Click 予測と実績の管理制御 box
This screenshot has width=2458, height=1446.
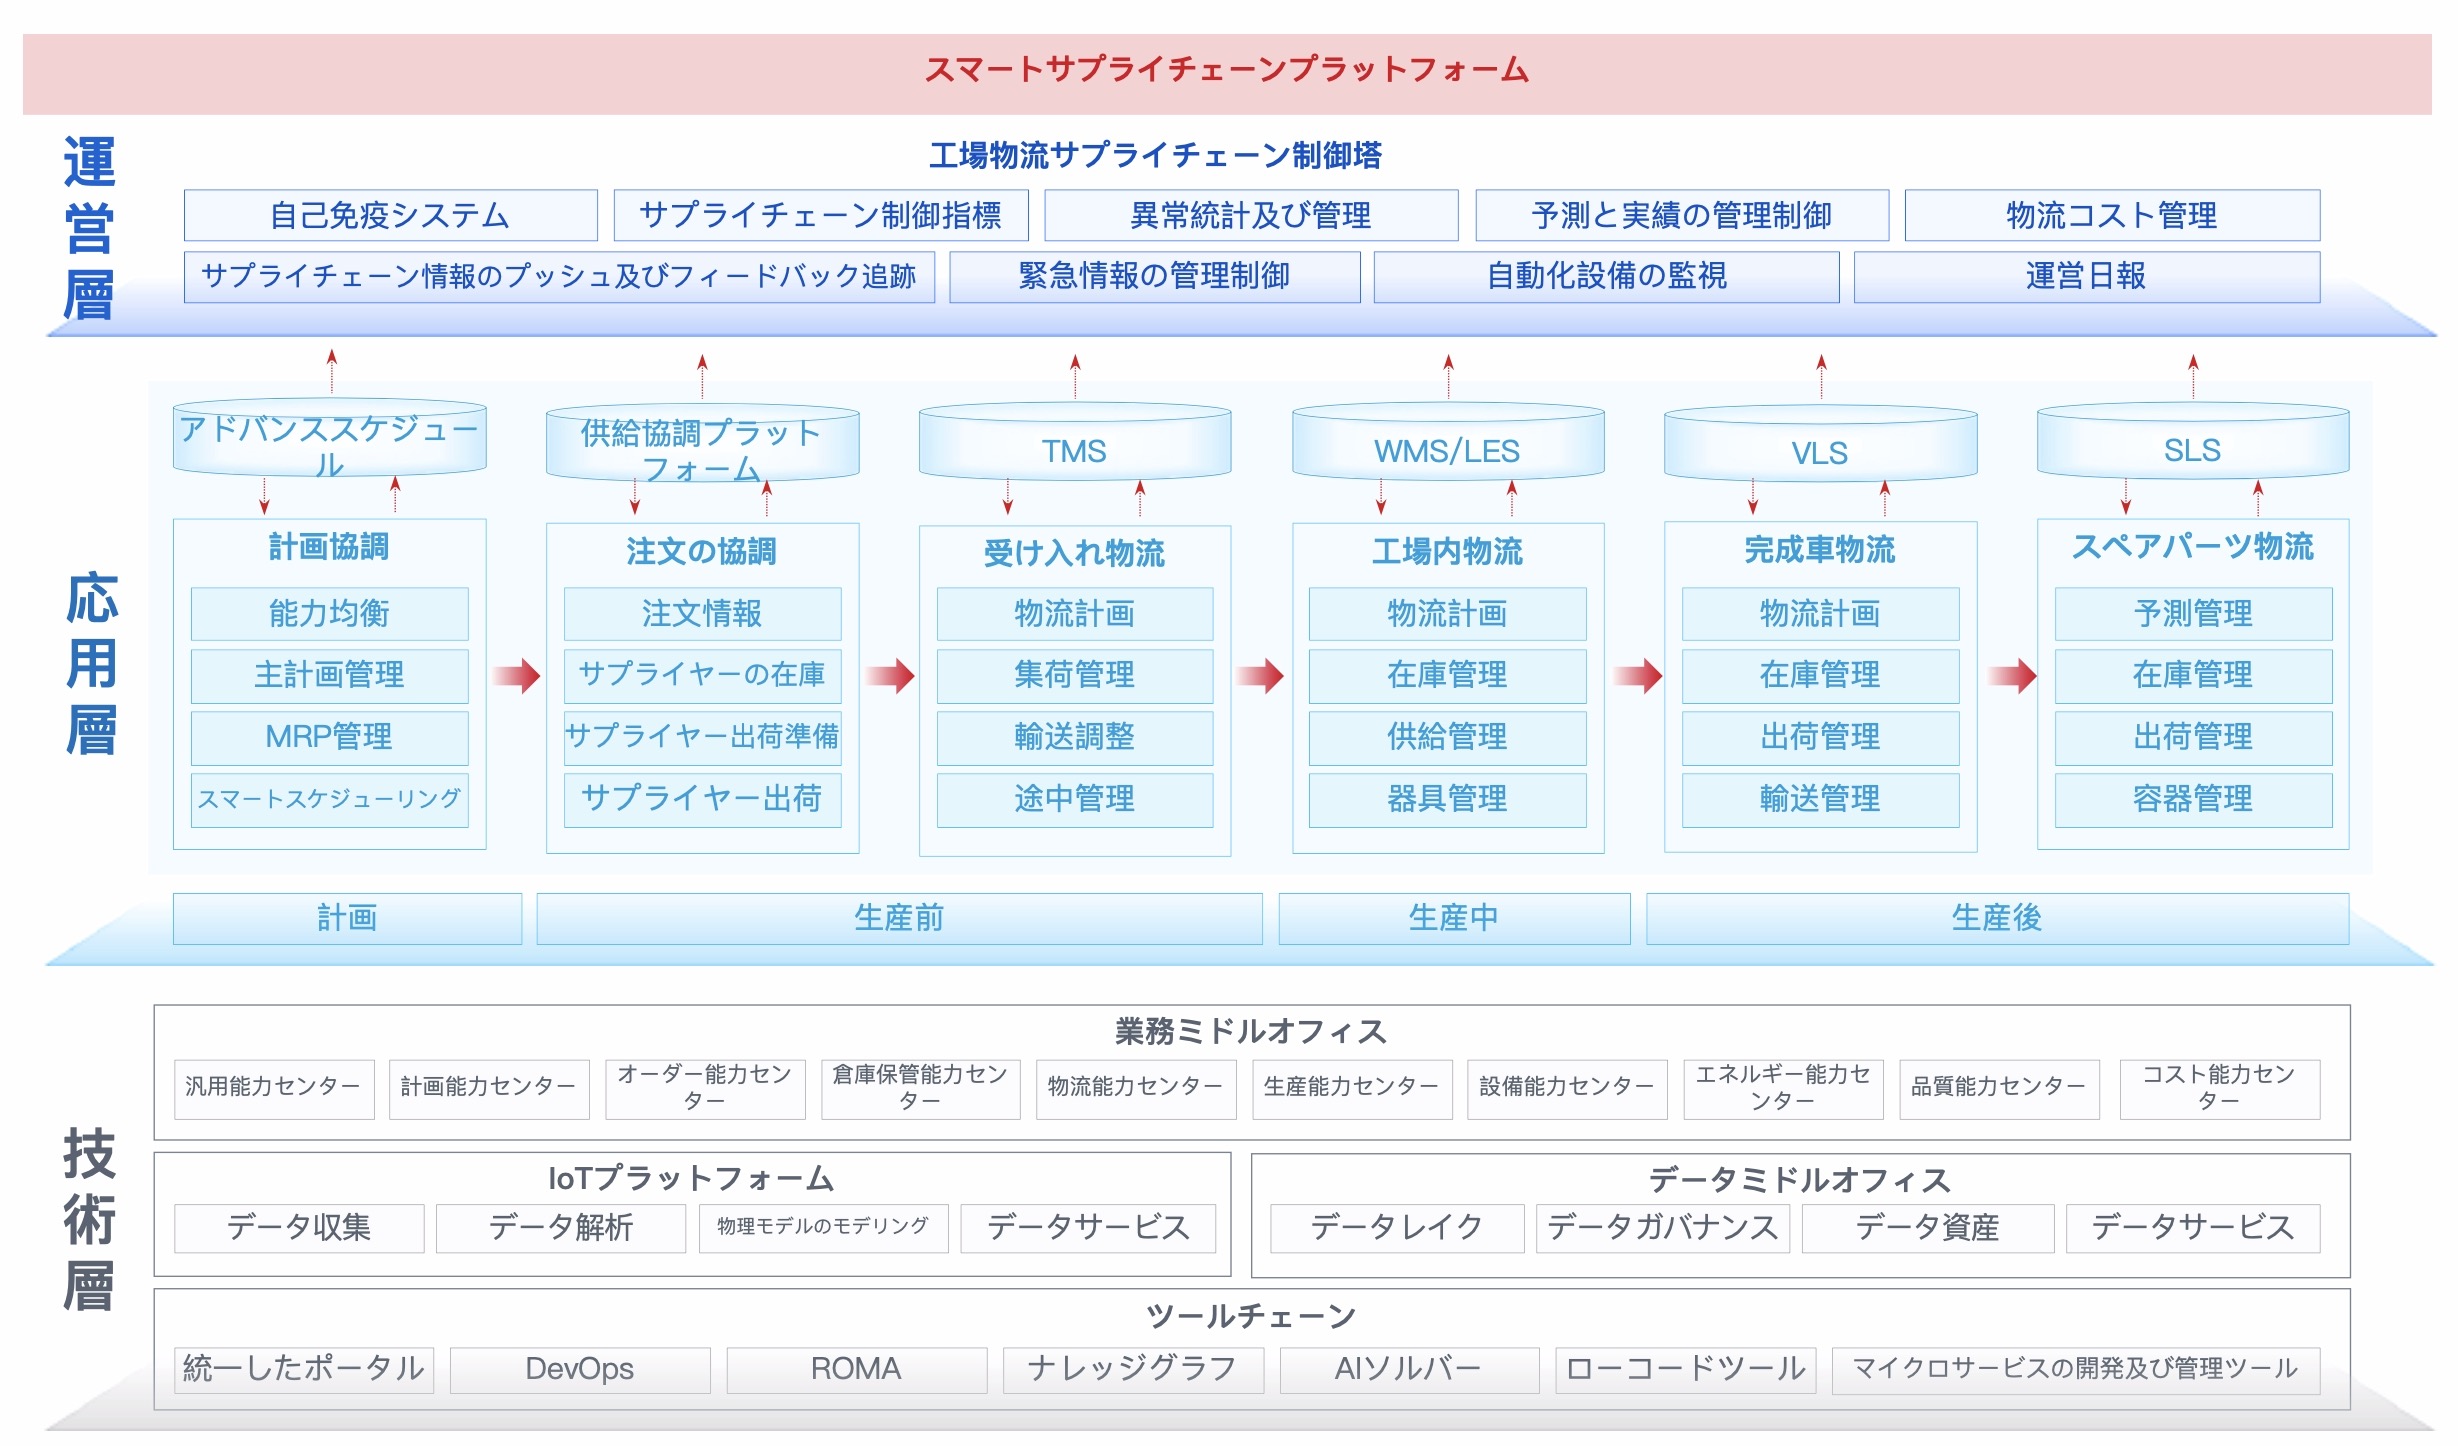1682,215
